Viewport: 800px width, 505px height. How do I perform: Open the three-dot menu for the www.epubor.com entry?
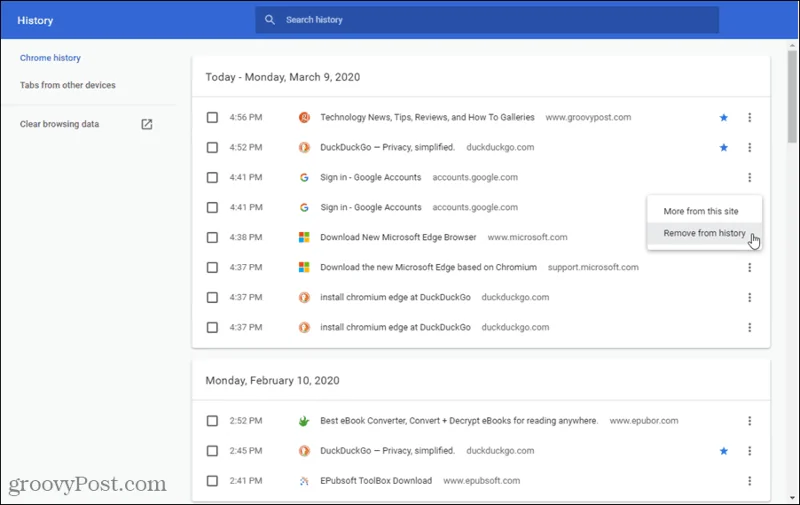tap(749, 421)
